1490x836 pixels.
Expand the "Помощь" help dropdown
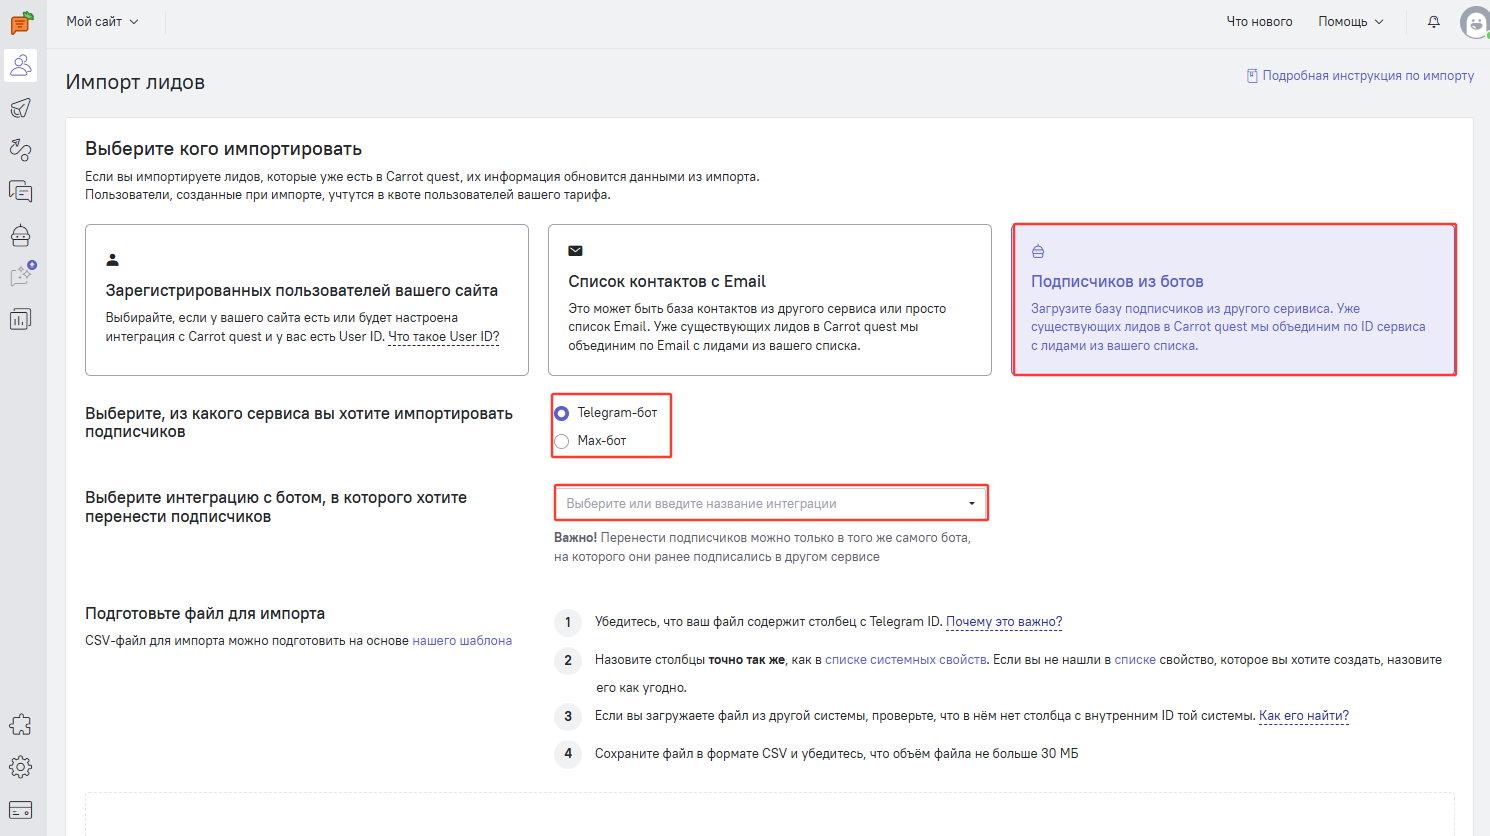click(x=1350, y=22)
